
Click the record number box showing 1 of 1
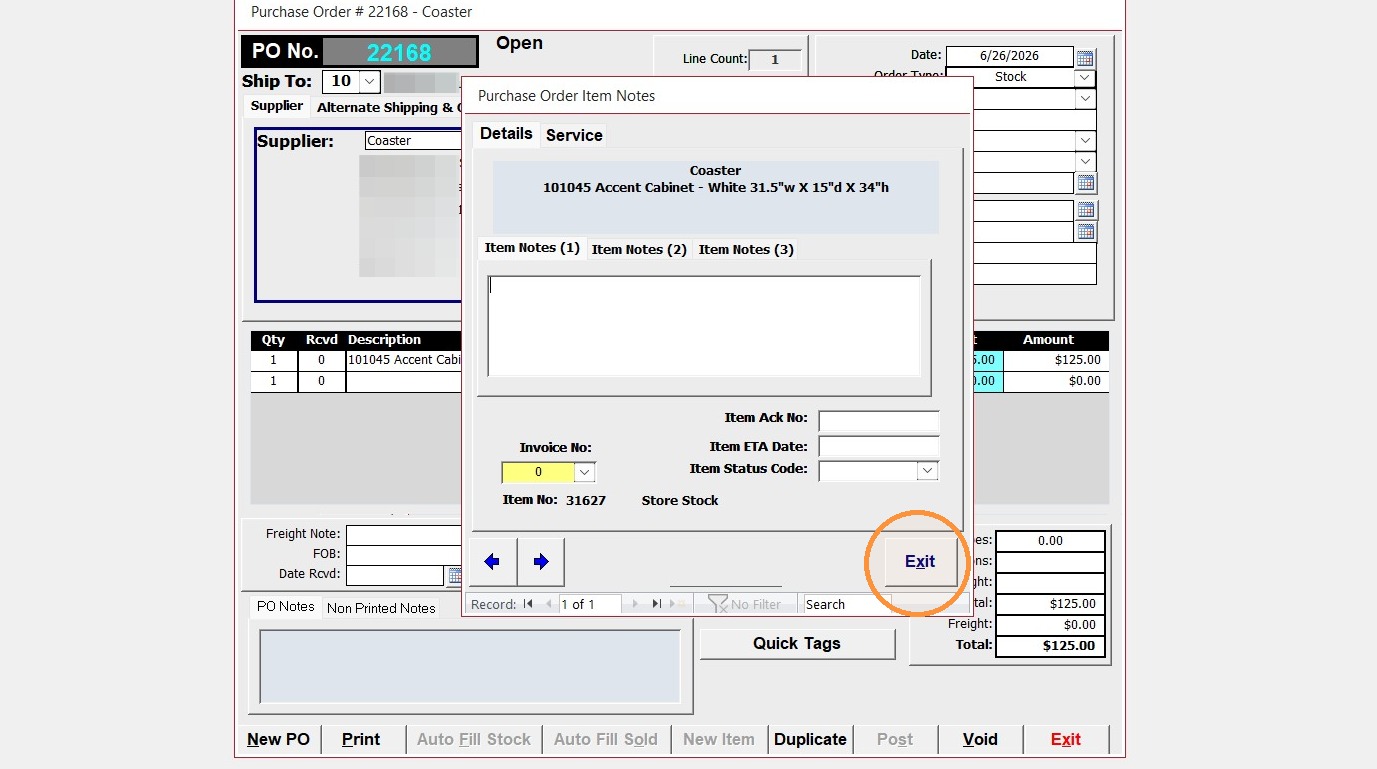click(590, 604)
